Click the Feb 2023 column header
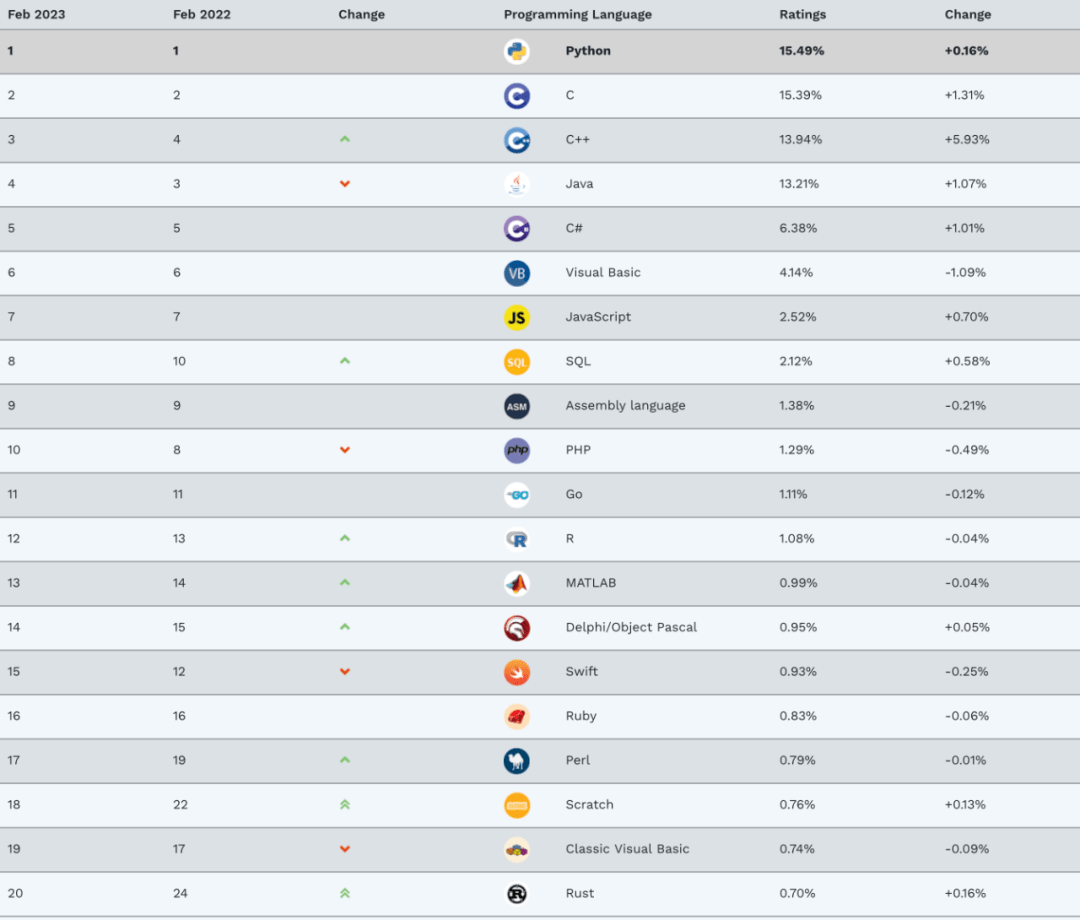1080x920 pixels. click(37, 14)
